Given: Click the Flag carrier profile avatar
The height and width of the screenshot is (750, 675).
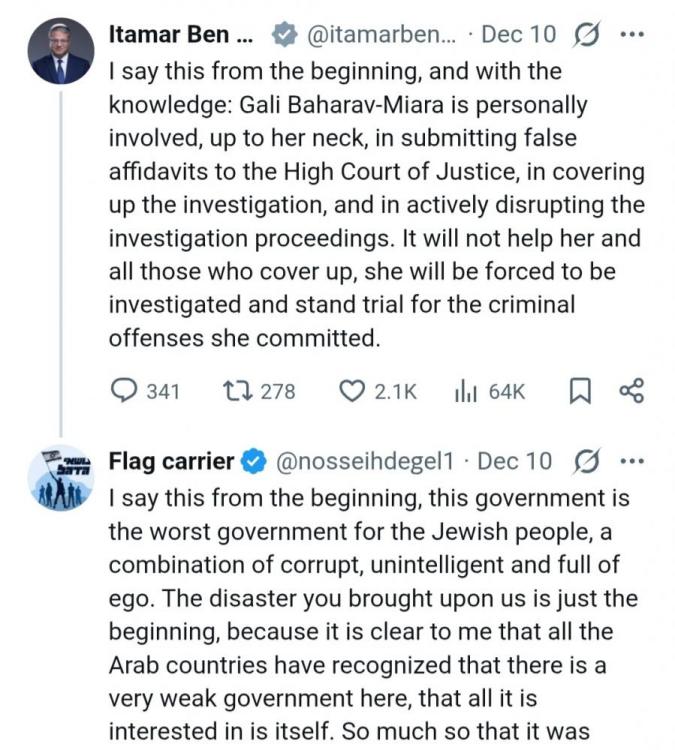Looking at the screenshot, I should [x=60, y=476].
